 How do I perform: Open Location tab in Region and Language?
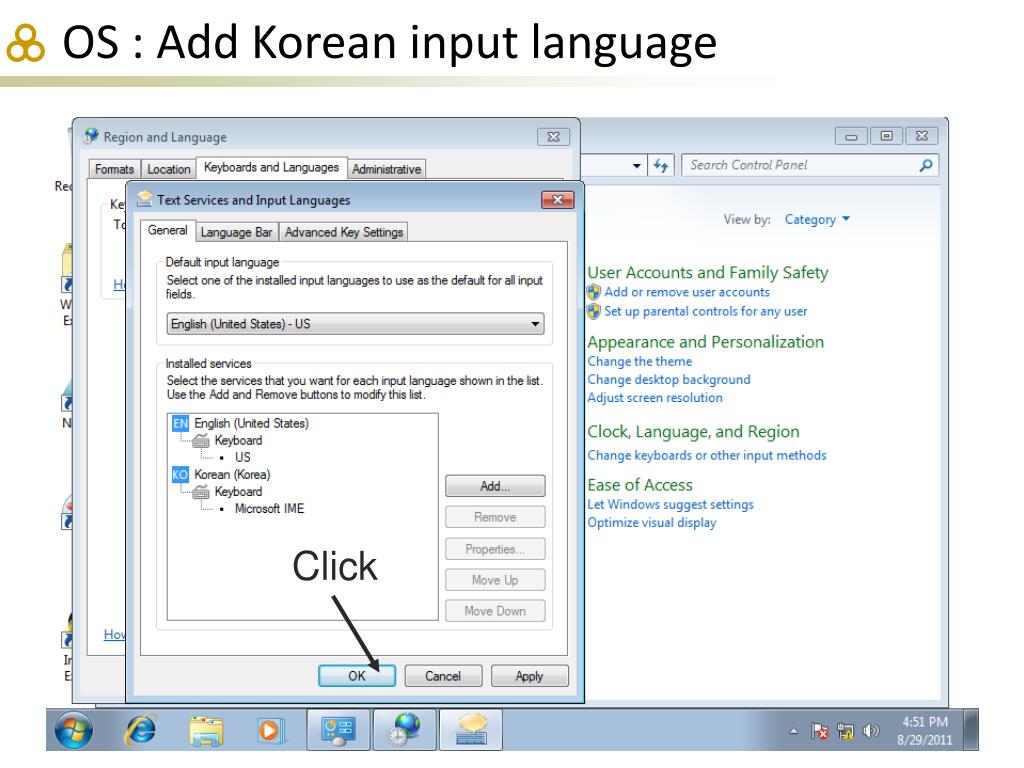[168, 169]
